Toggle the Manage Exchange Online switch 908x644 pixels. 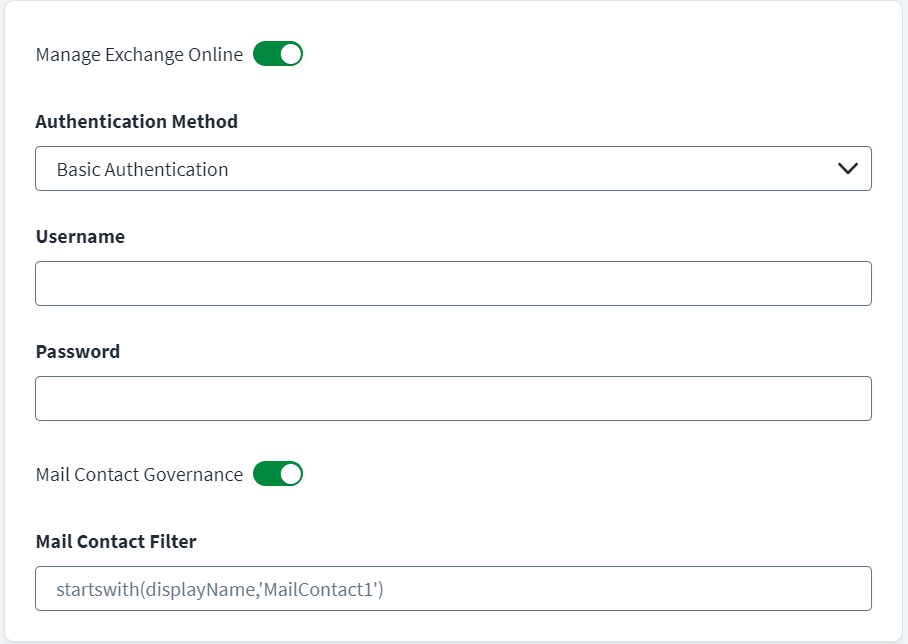[278, 54]
